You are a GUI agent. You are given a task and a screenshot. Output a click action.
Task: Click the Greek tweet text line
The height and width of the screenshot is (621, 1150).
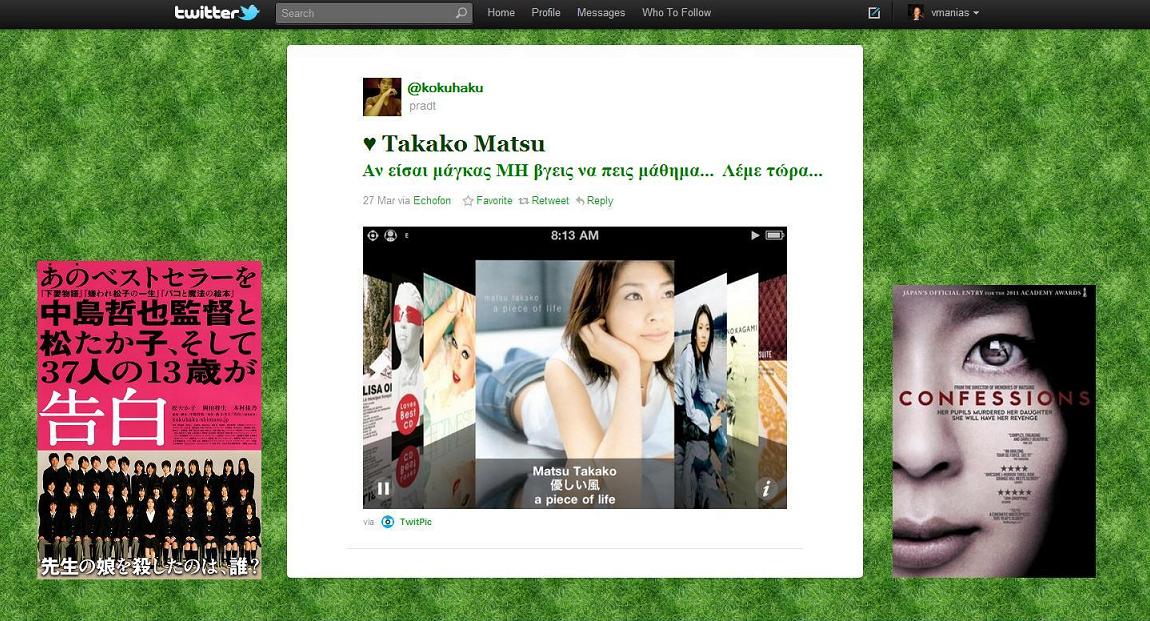[593, 172]
